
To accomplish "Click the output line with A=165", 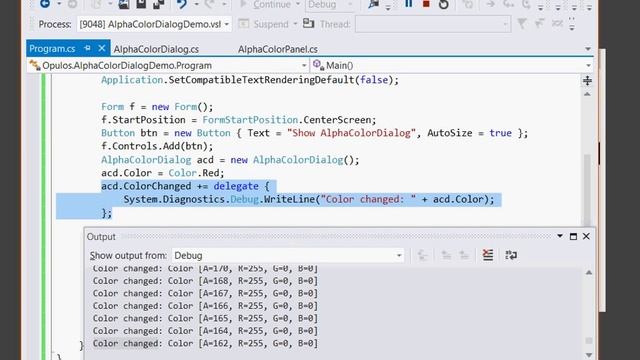I will pyautogui.click(x=205, y=318).
